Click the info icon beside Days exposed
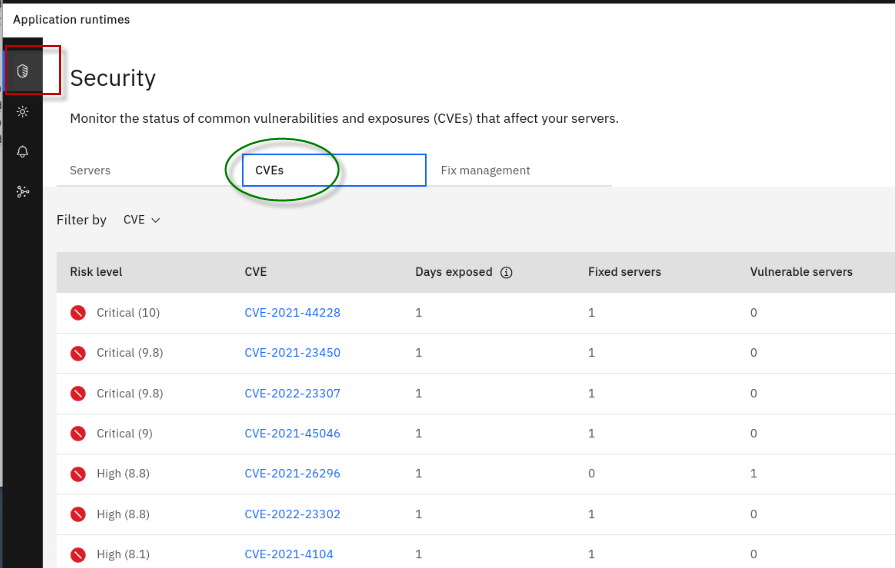 (506, 272)
